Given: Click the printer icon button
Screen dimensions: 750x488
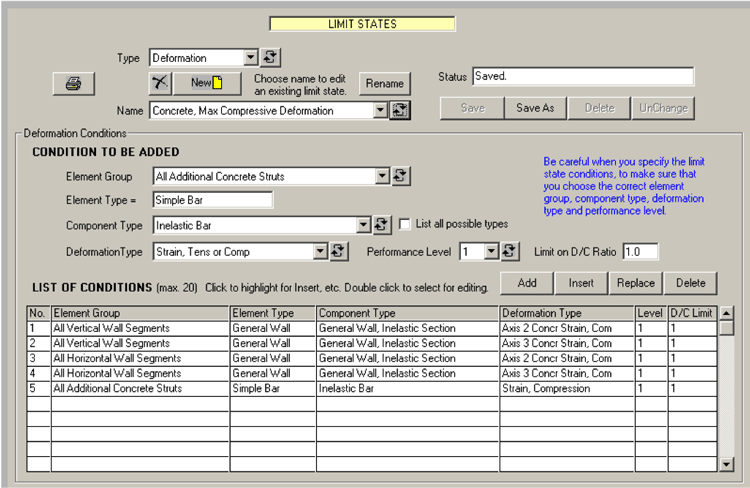Looking at the screenshot, I should point(73,85).
